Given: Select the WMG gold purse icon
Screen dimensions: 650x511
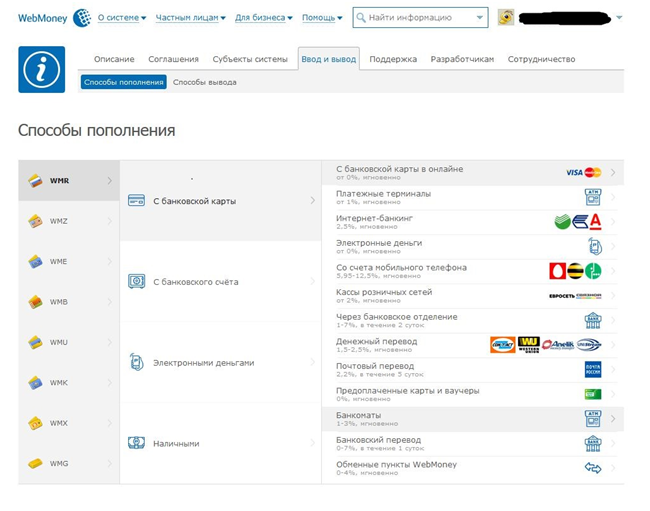Looking at the screenshot, I should coord(35,463).
